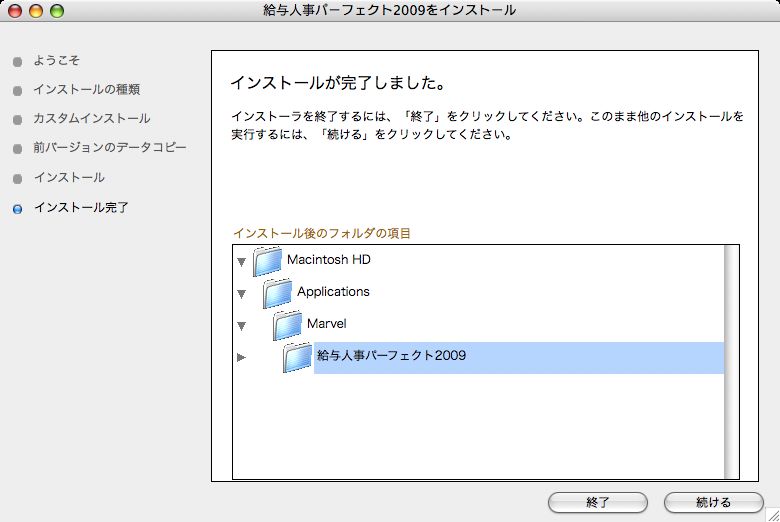This screenshot has width=780, height=522.
Task: Select the Macintosh HD row label
Action: pos(329,260)
